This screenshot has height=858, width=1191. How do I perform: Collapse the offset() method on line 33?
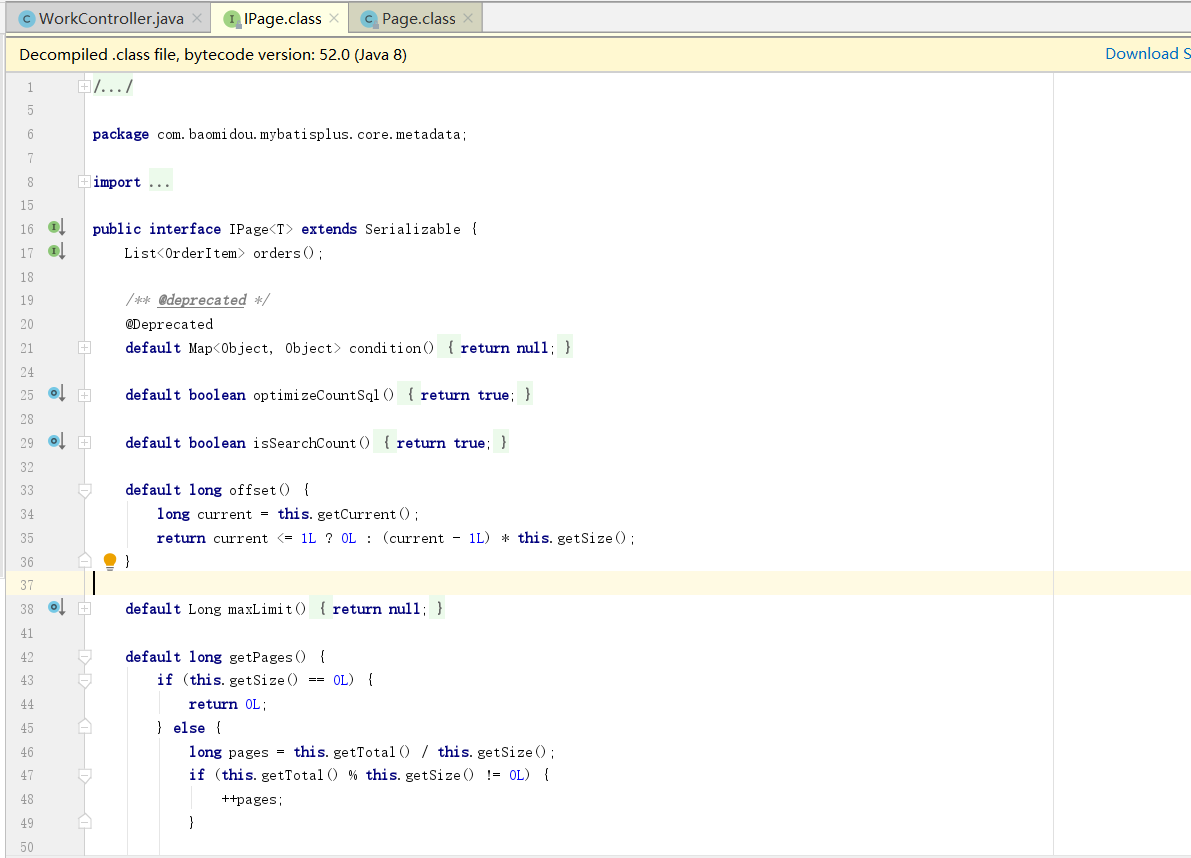point(84,491)
